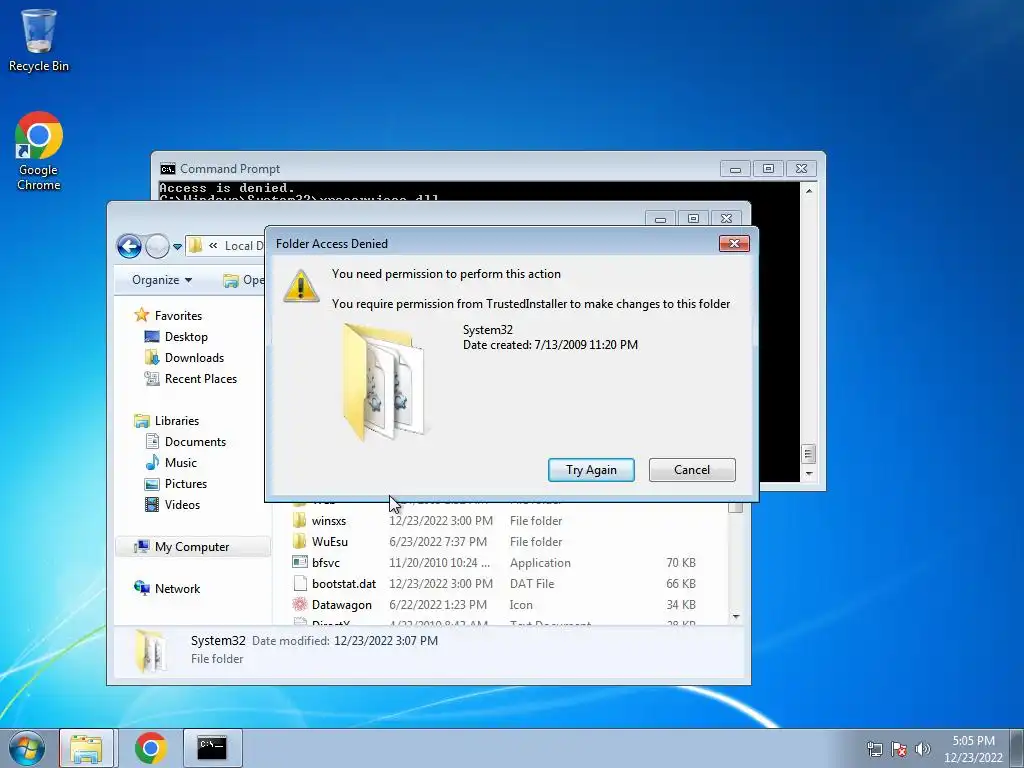This screenshot has width=1024, height=768.
Task: Click 12/23/2022 3:00 PM date for winsxs
Action: pos(441,521)
